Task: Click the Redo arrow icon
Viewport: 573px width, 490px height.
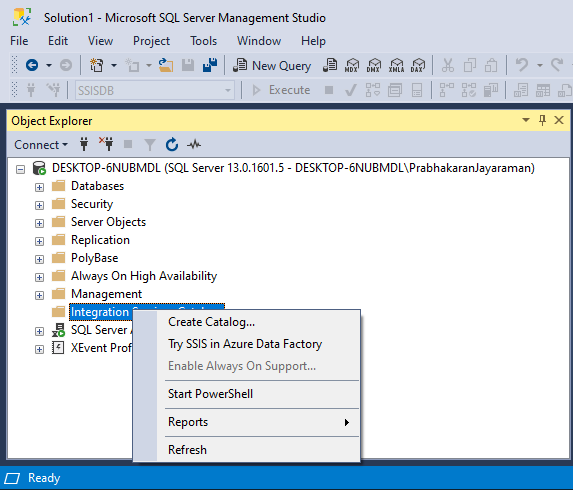Action: 557,65
